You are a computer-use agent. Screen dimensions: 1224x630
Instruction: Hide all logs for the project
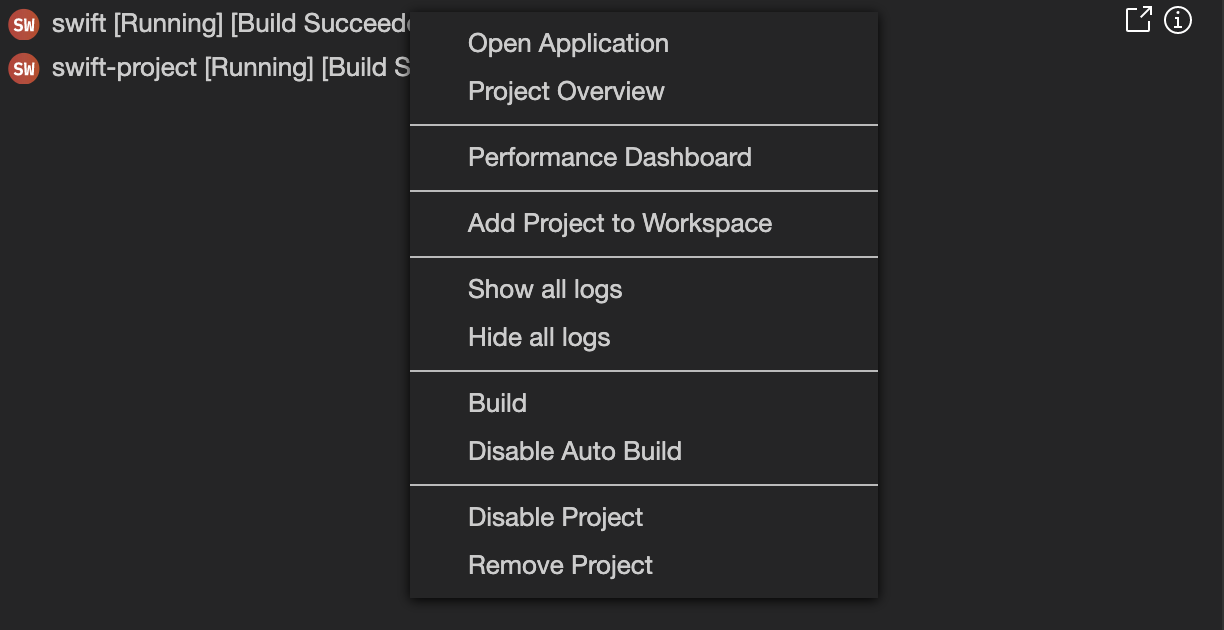pyautogui.click(x=539, y=337)
